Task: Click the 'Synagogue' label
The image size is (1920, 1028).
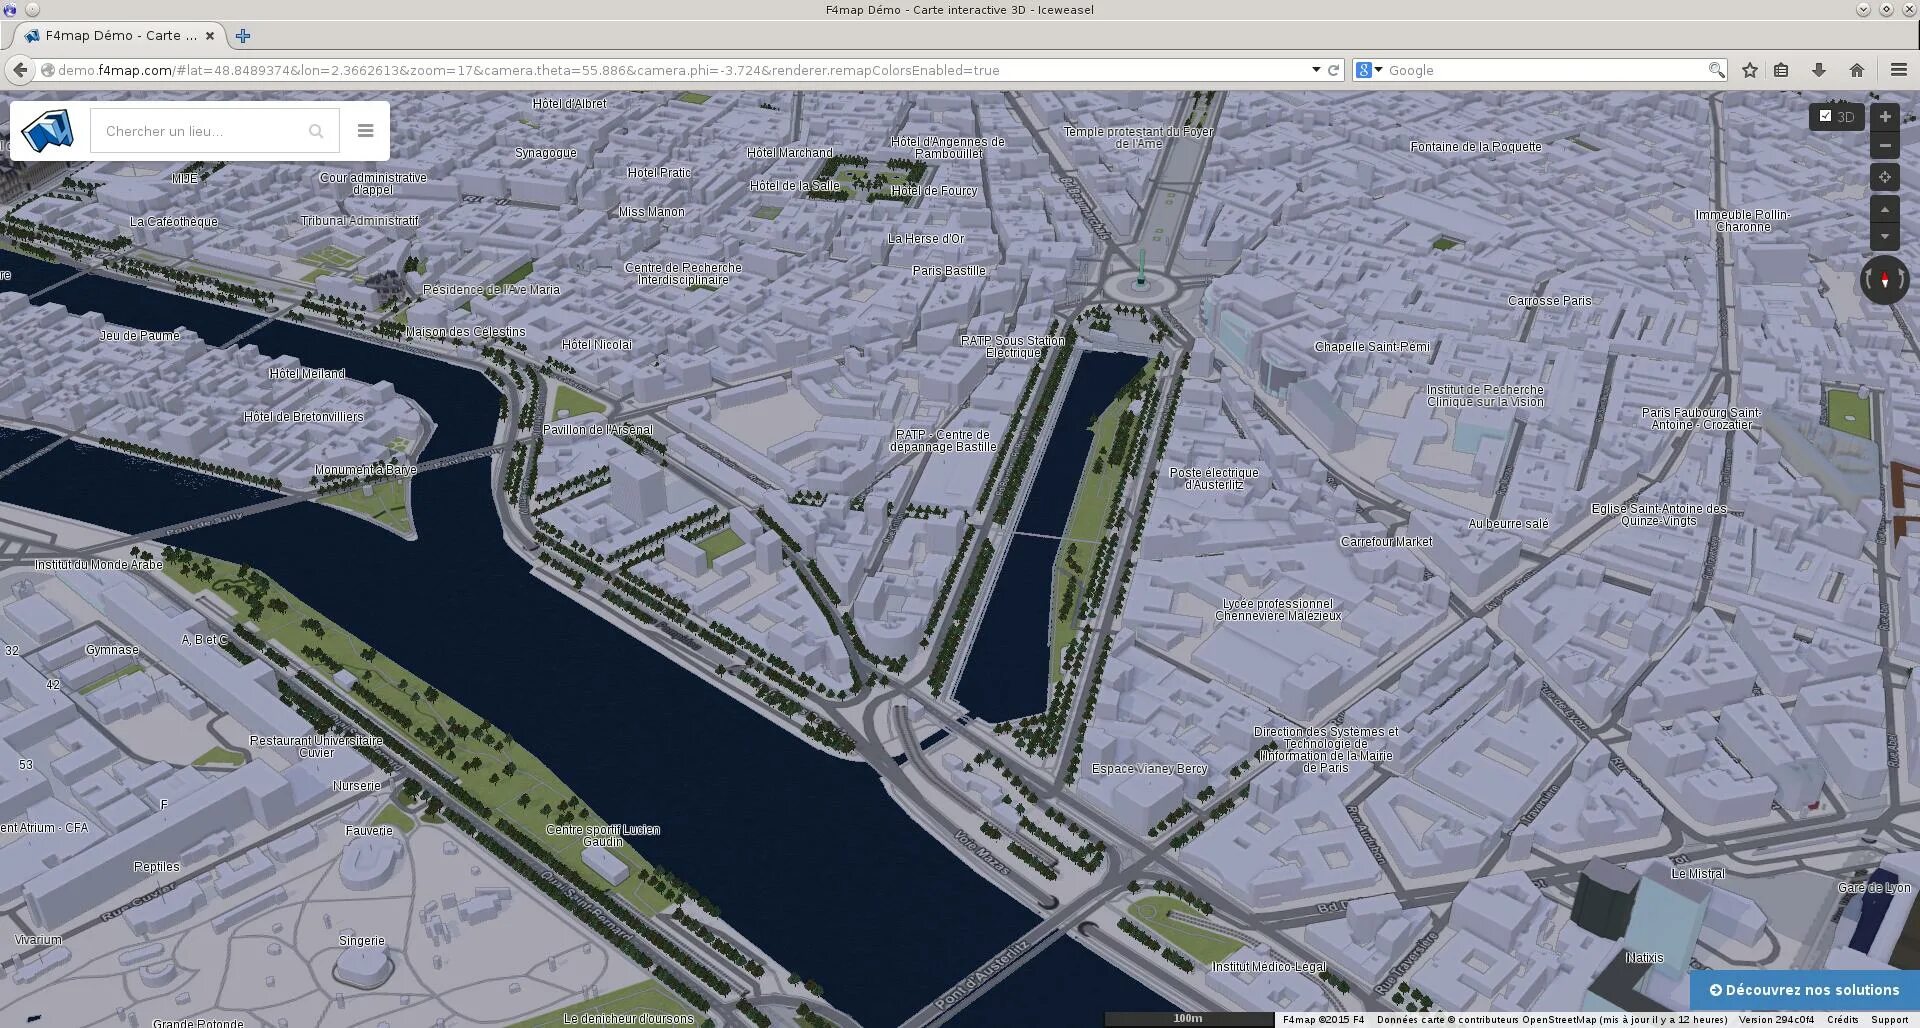Action: (x=546, y=153)
